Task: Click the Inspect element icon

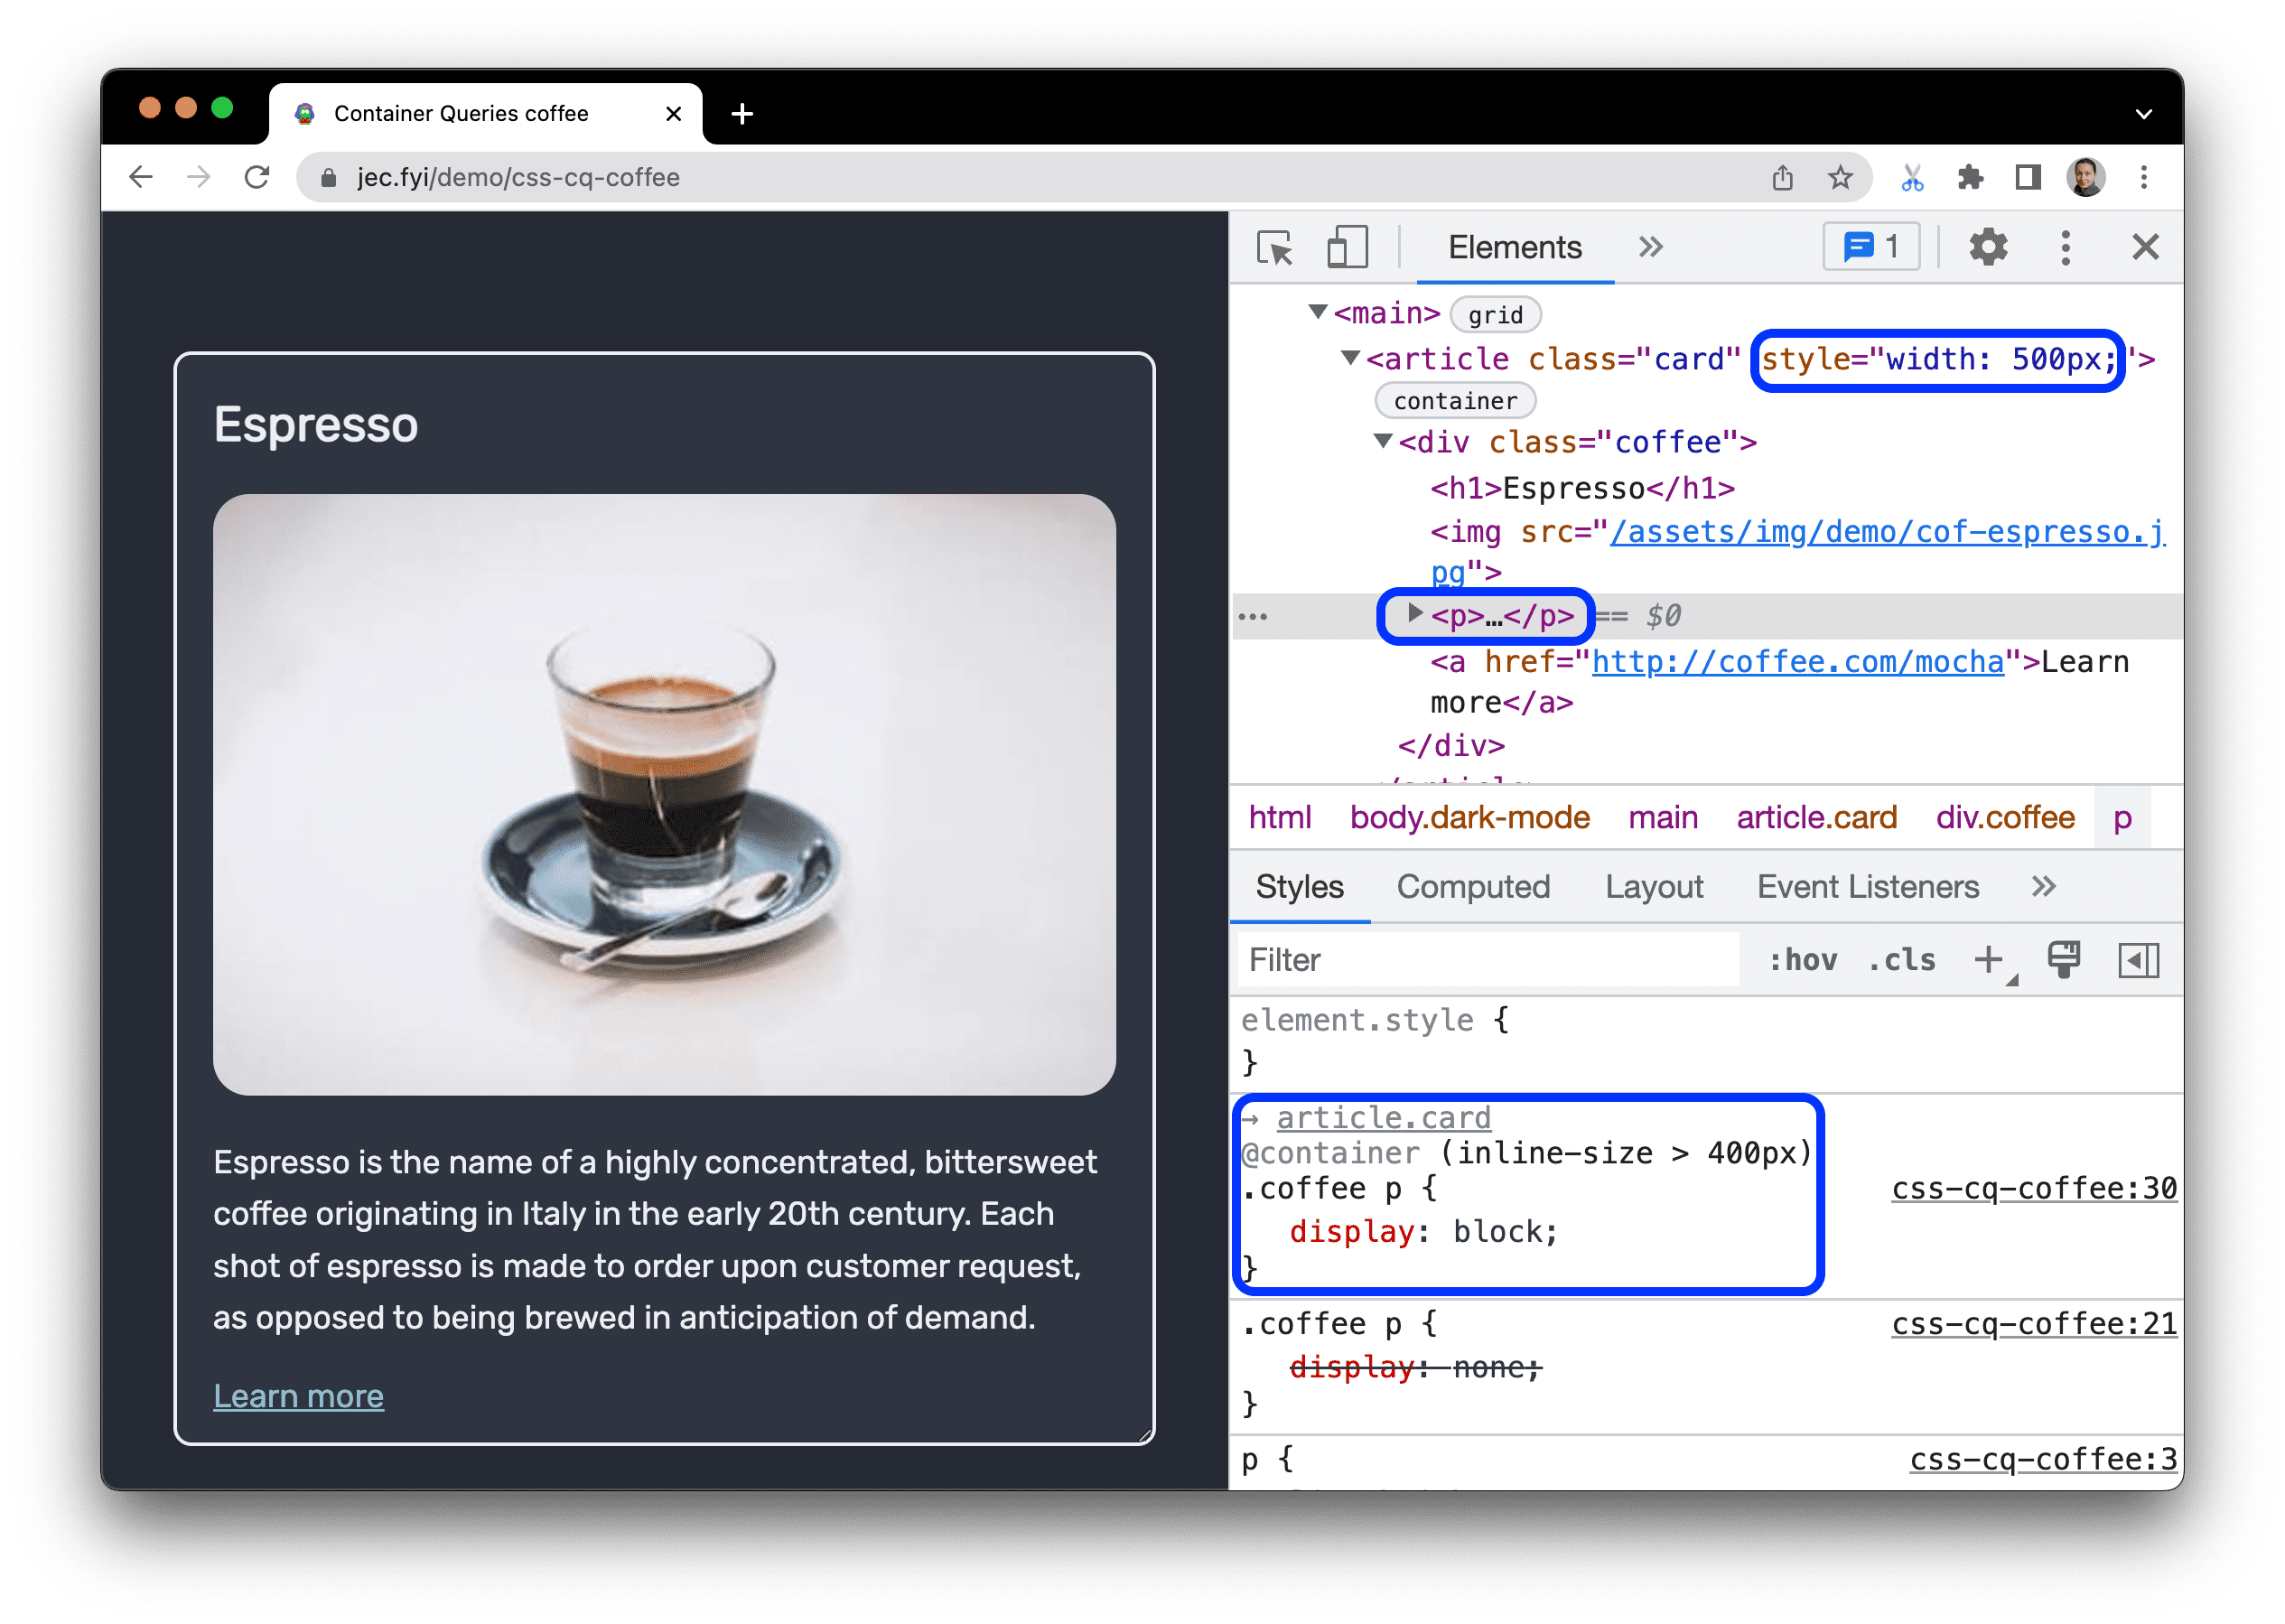Action: (1276, 246)
